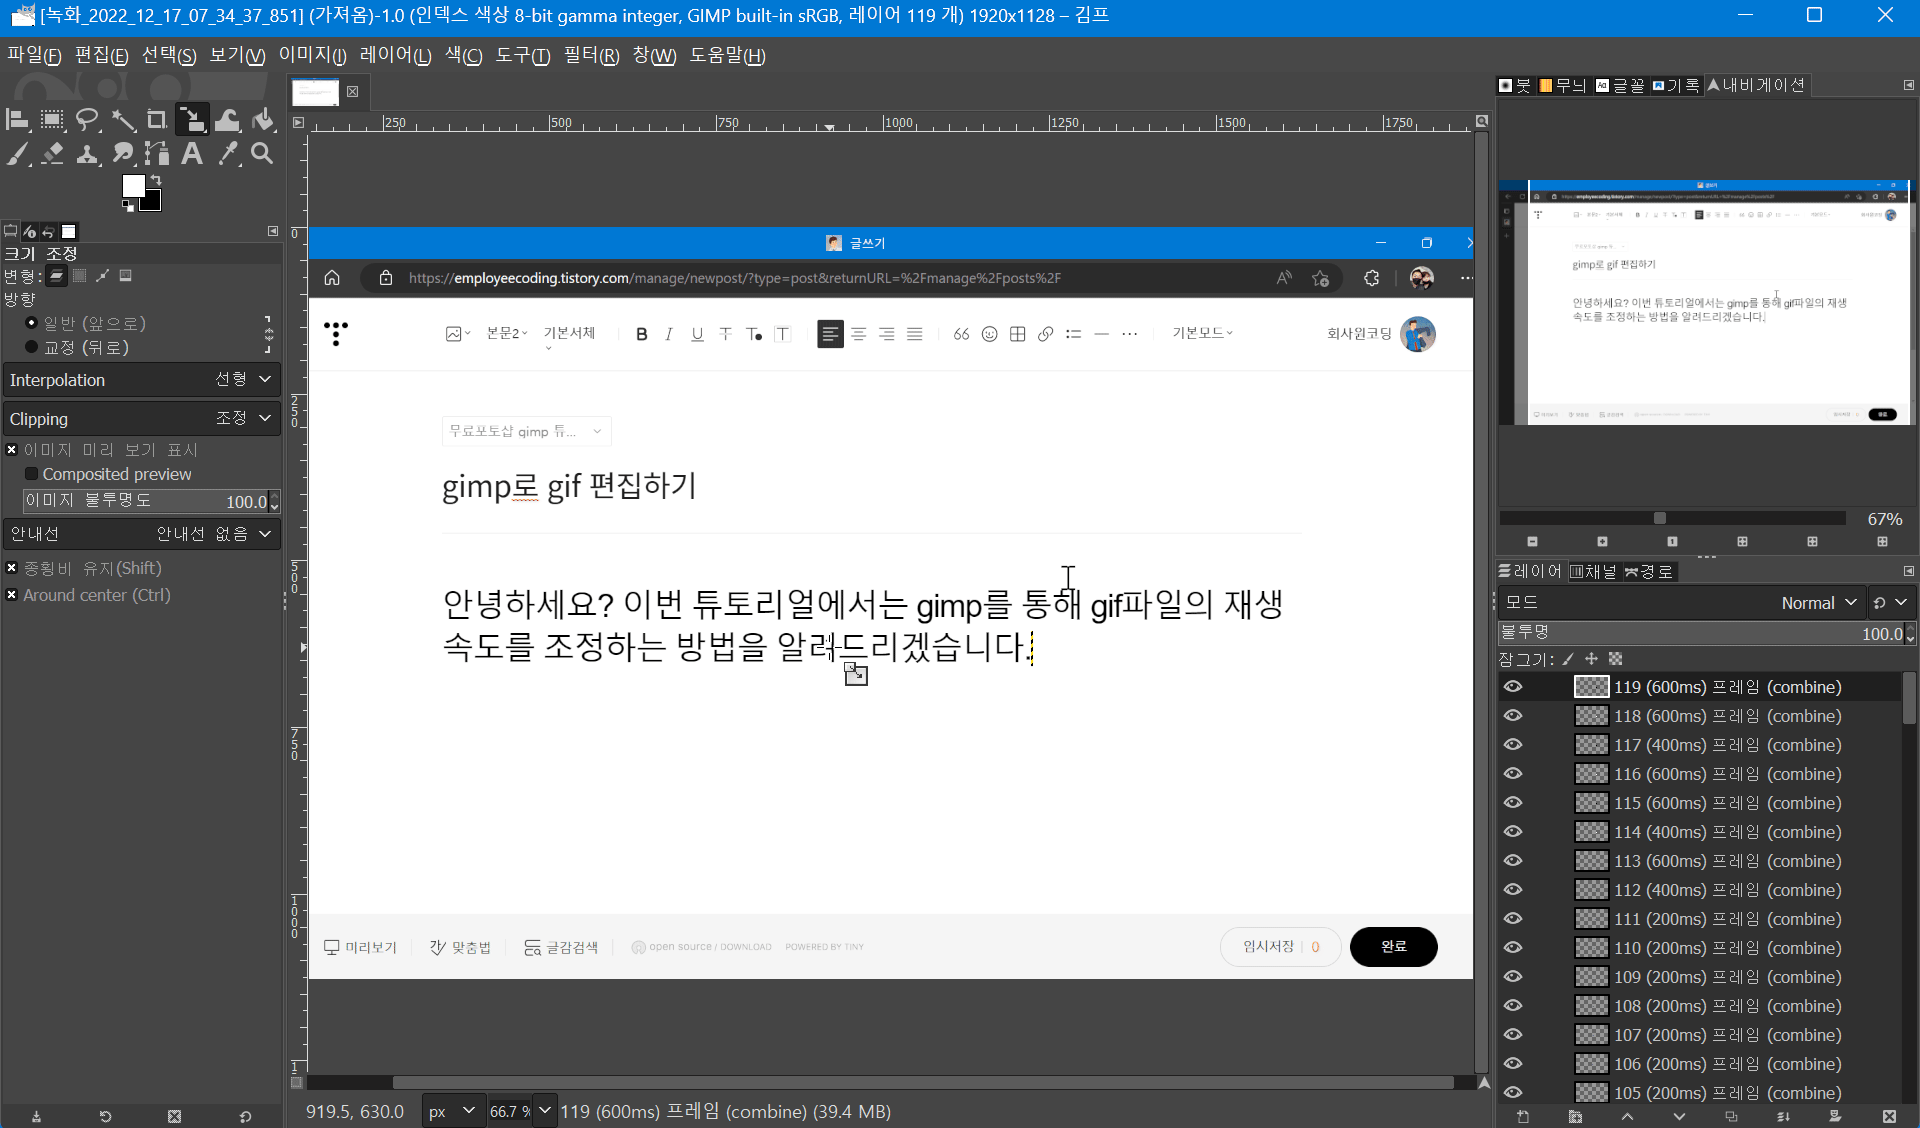Select the Bucket Fill tool
Image resolution: width=1920 pixels, height=1128 pixels.
coord(263,121)
